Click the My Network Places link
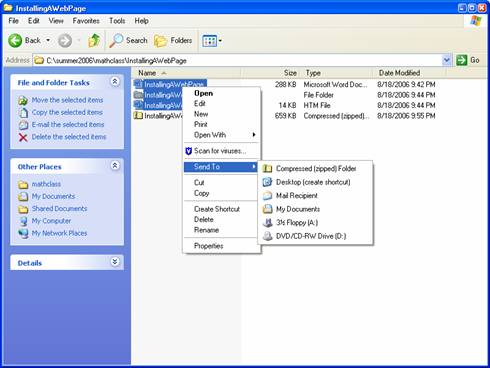490x368 pixels. coord(59,233)
